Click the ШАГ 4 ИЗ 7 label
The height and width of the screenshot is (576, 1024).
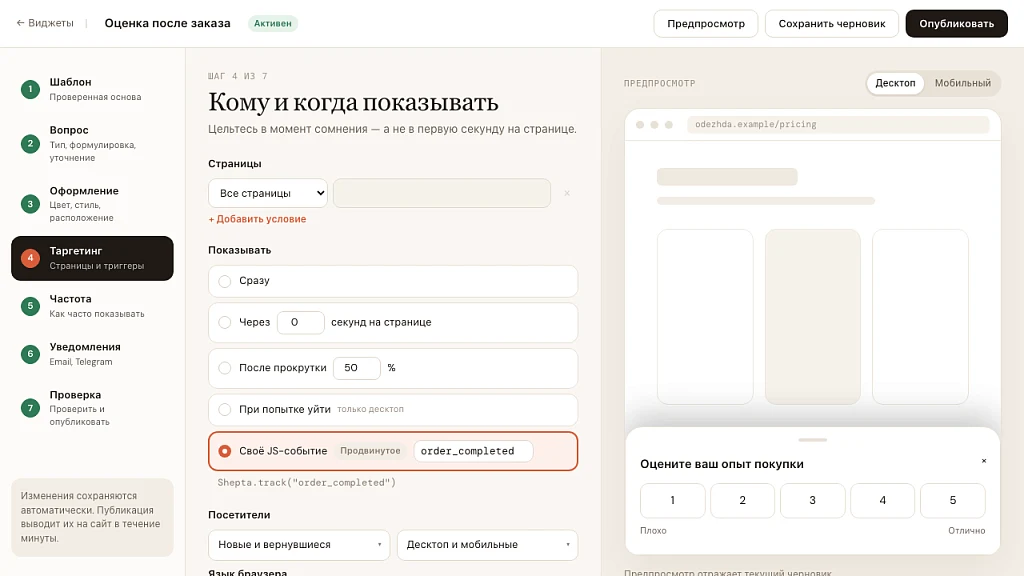238,76
